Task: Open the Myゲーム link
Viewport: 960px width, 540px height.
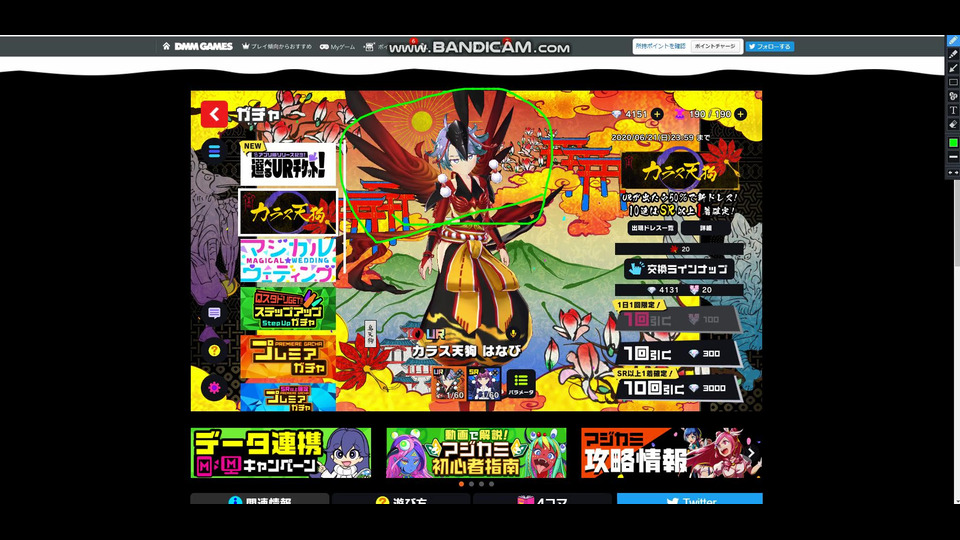Action: [337, 47]
